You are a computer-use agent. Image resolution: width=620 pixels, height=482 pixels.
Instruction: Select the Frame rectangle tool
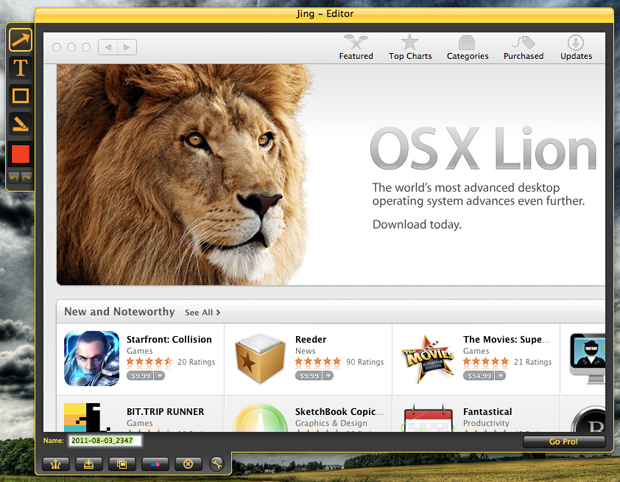(x=20, y=96)
